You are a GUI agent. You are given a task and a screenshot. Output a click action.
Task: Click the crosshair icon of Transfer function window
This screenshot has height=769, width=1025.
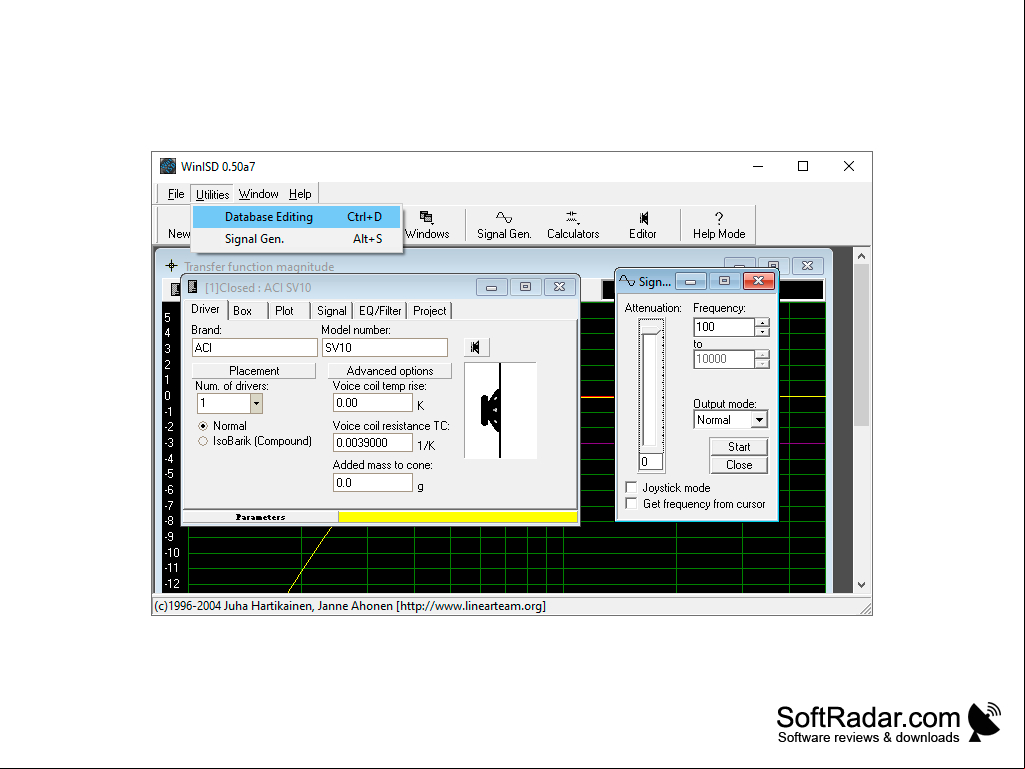(x=171, y=265)
